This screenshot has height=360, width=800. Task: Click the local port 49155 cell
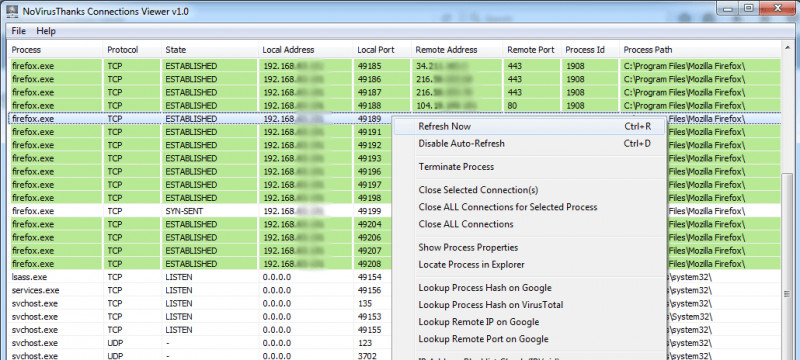click(373, 330)
